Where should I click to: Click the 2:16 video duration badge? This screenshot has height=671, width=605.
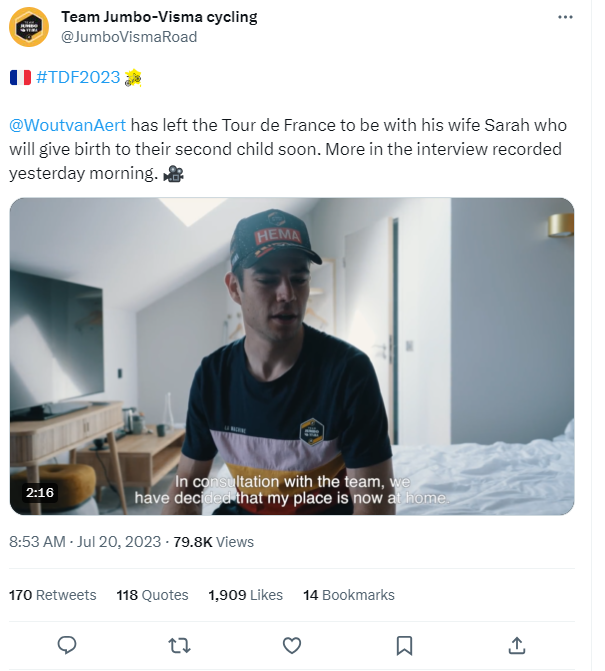click(40, 492)
